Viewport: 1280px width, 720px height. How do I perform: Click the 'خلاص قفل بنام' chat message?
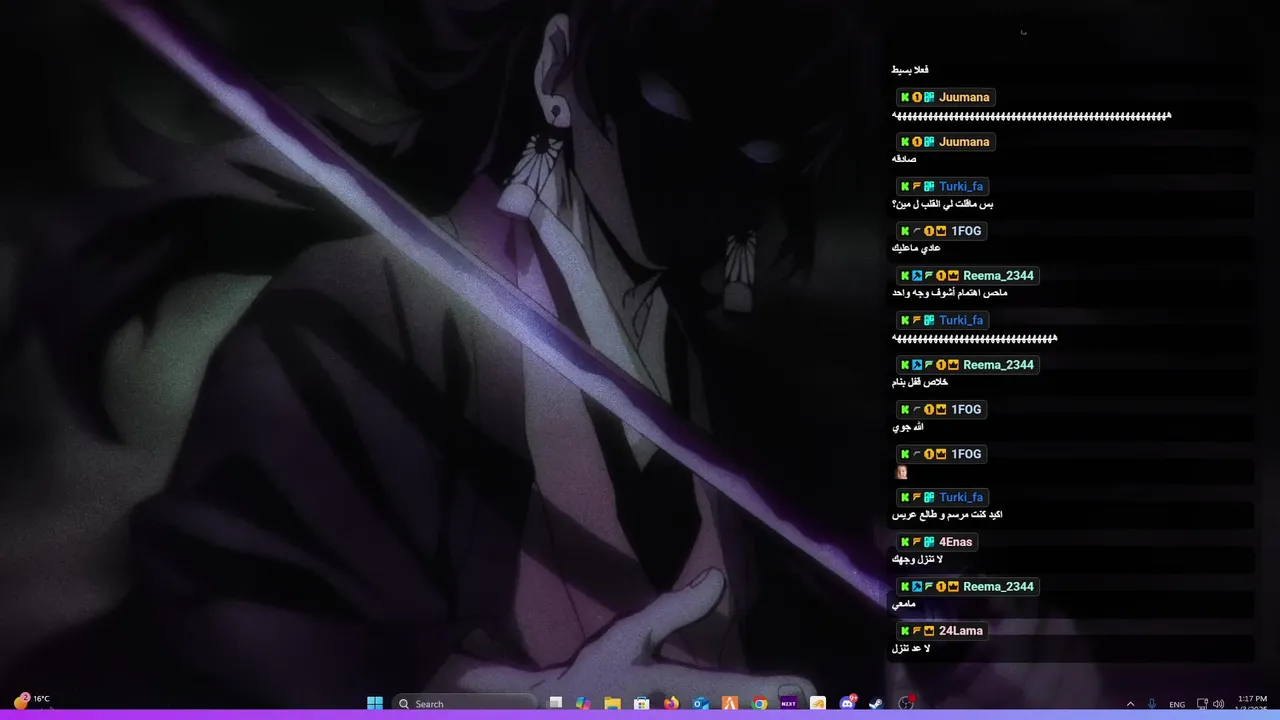pyautogui.click(x=920, y=382)
